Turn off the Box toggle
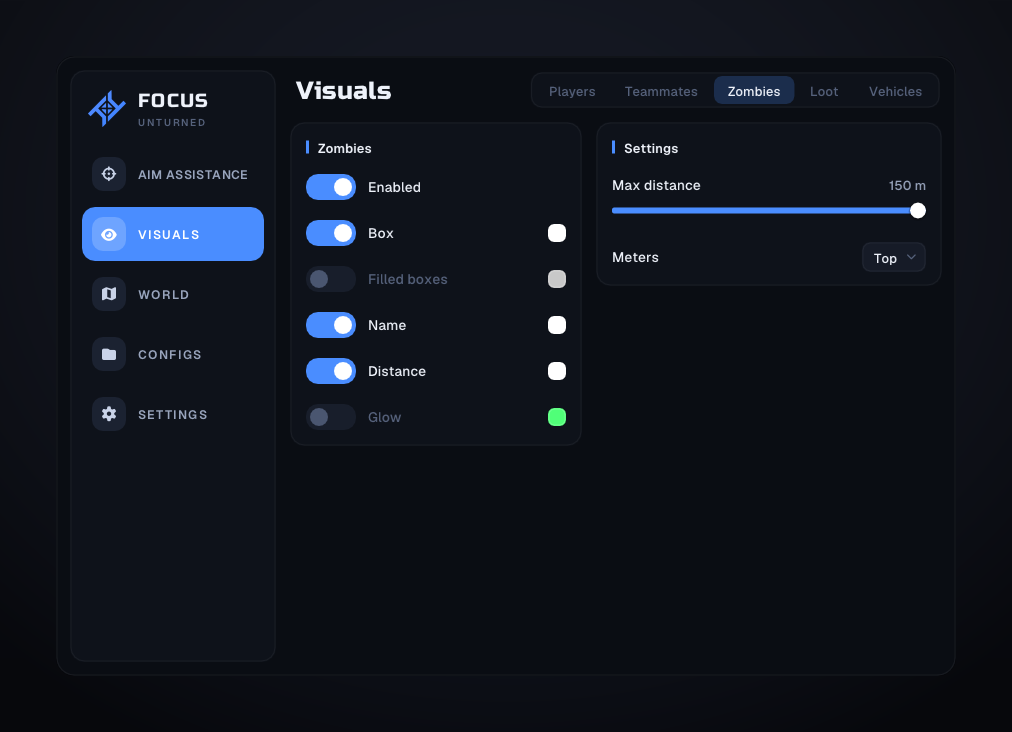 coord(331,233)
